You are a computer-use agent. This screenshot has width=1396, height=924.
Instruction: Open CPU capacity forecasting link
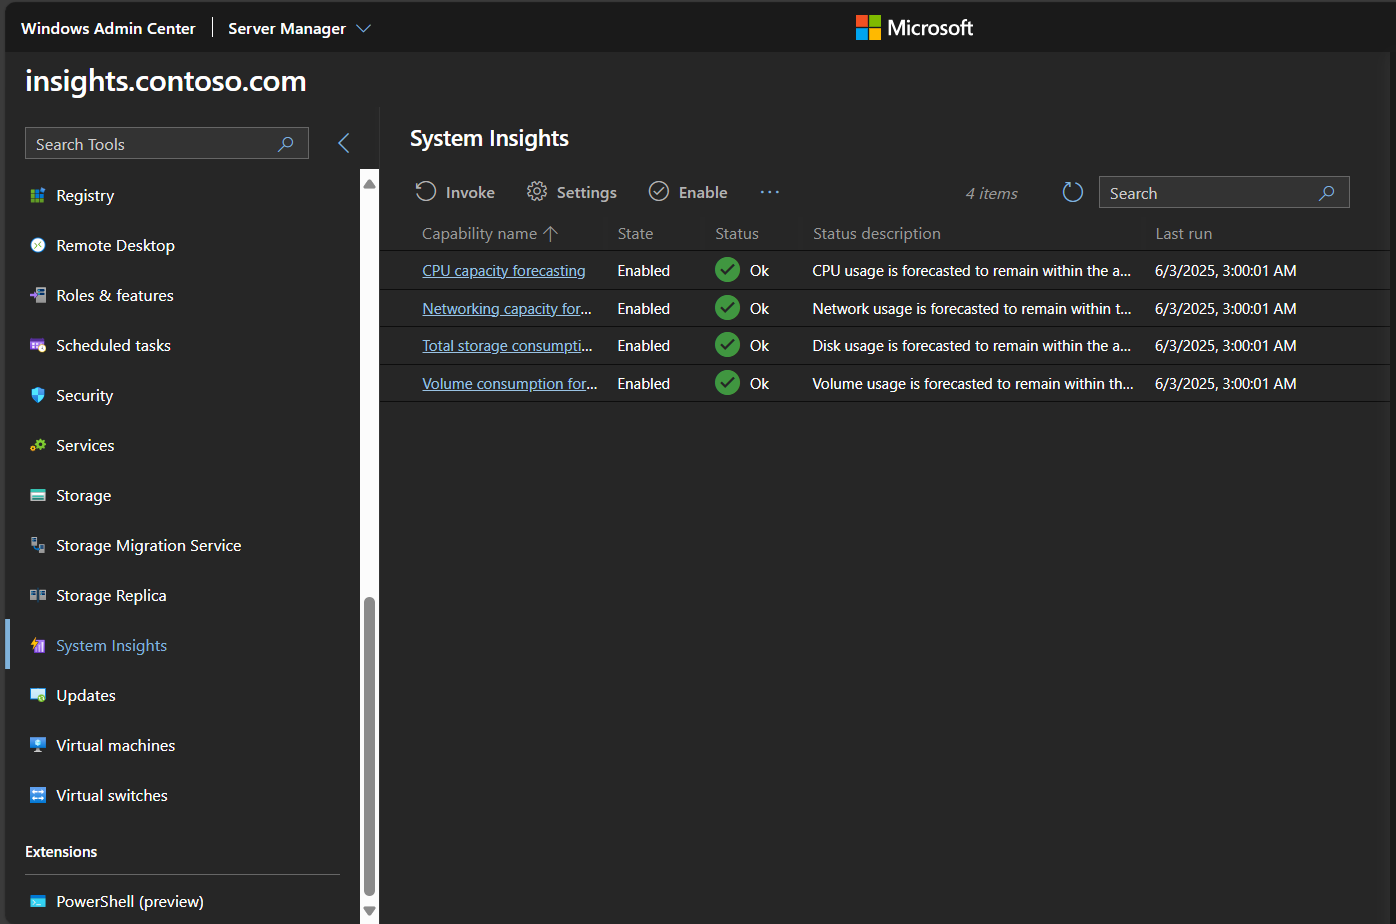click(503, 271)
